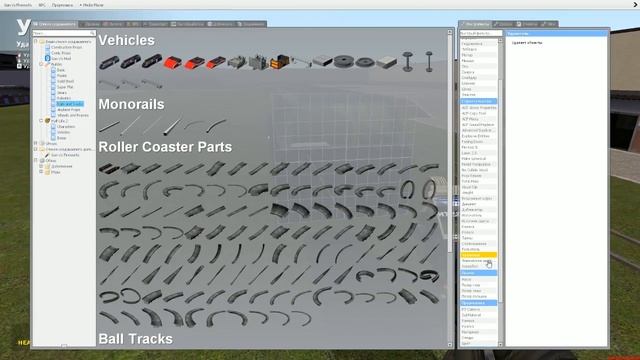Collapse the Builder folder in the tree
The height and width of the screenshot is (360, 640).
click(x=41, y=64)
